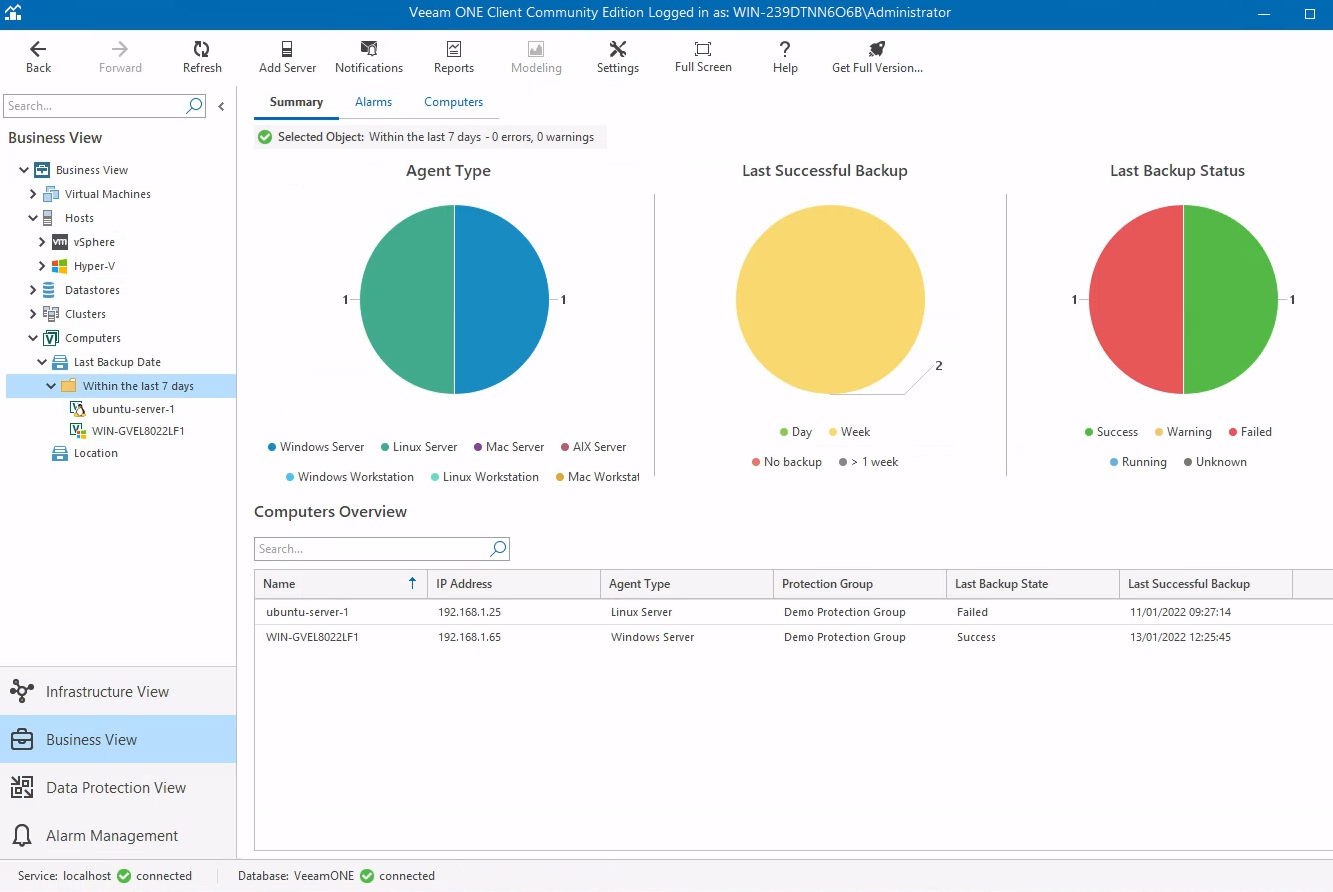The image size is (1333, 892).
Task: Click the Data Protection View icon
Action: pos(22,787)
